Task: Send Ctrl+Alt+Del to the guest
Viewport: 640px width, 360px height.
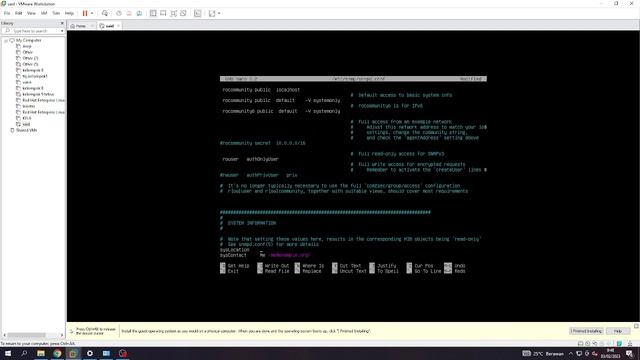Action: 105,13
